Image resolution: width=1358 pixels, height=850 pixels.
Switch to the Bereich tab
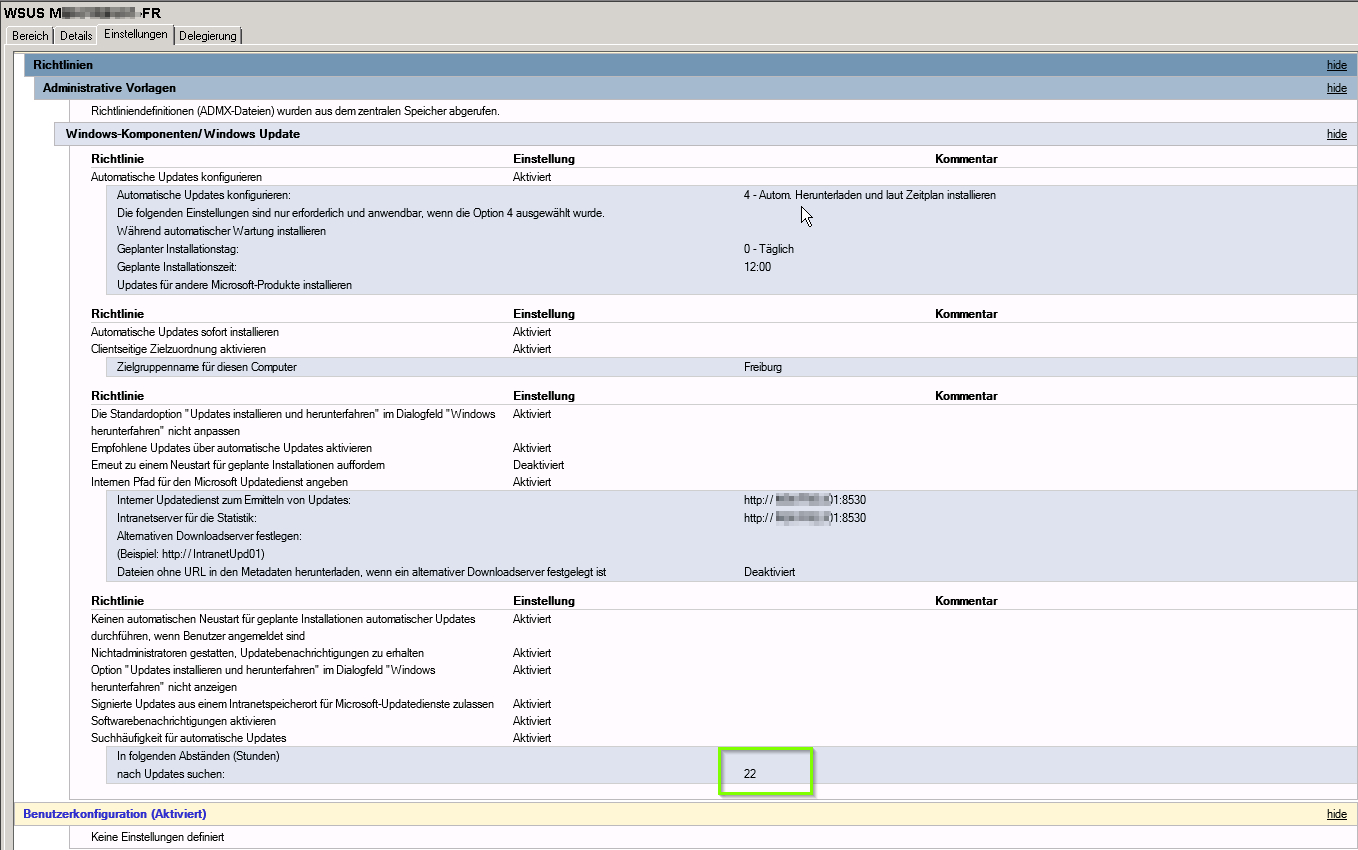[30, 36]
